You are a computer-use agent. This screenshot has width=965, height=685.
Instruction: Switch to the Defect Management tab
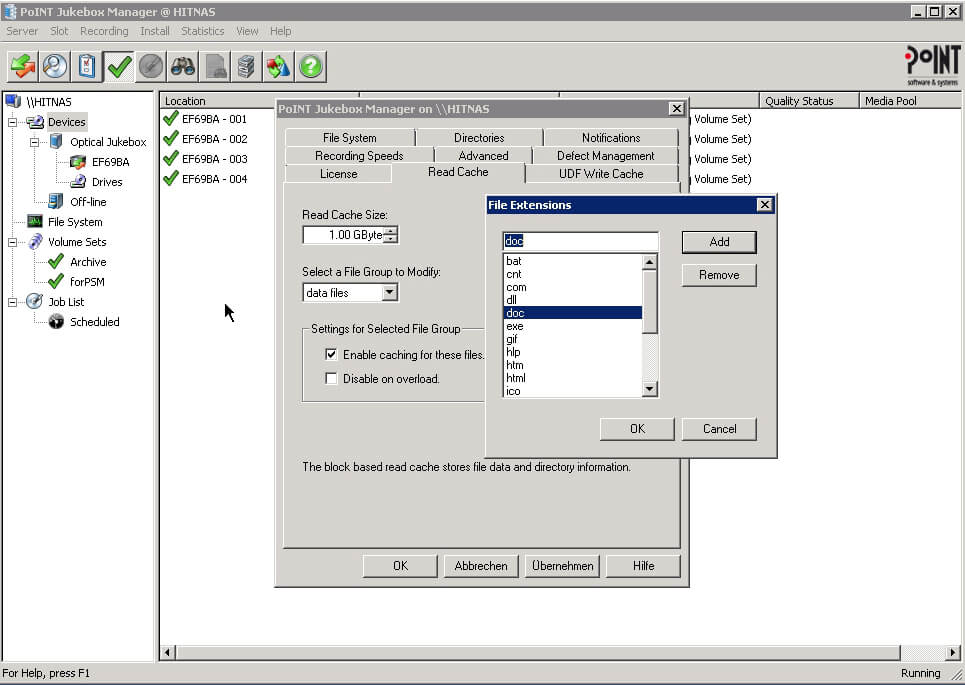point(606,156)
